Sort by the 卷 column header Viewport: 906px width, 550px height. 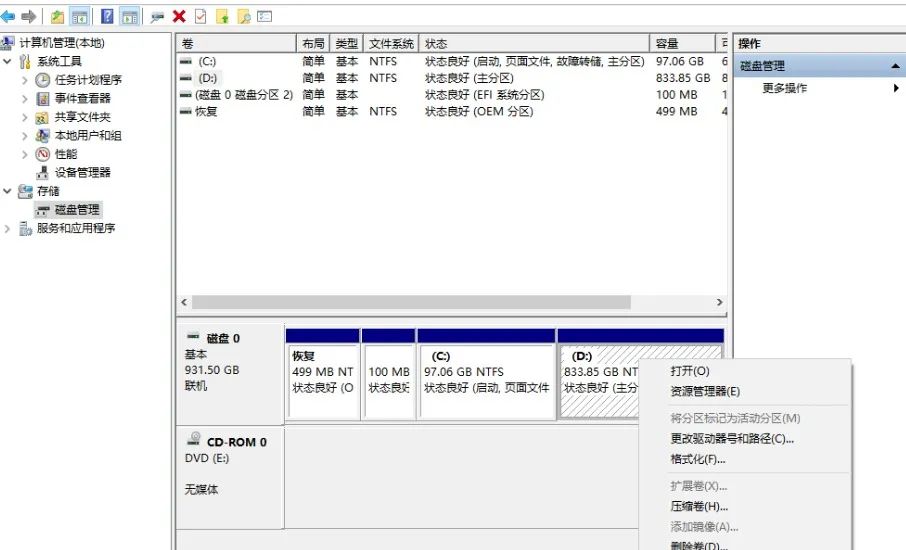[236, 43]
